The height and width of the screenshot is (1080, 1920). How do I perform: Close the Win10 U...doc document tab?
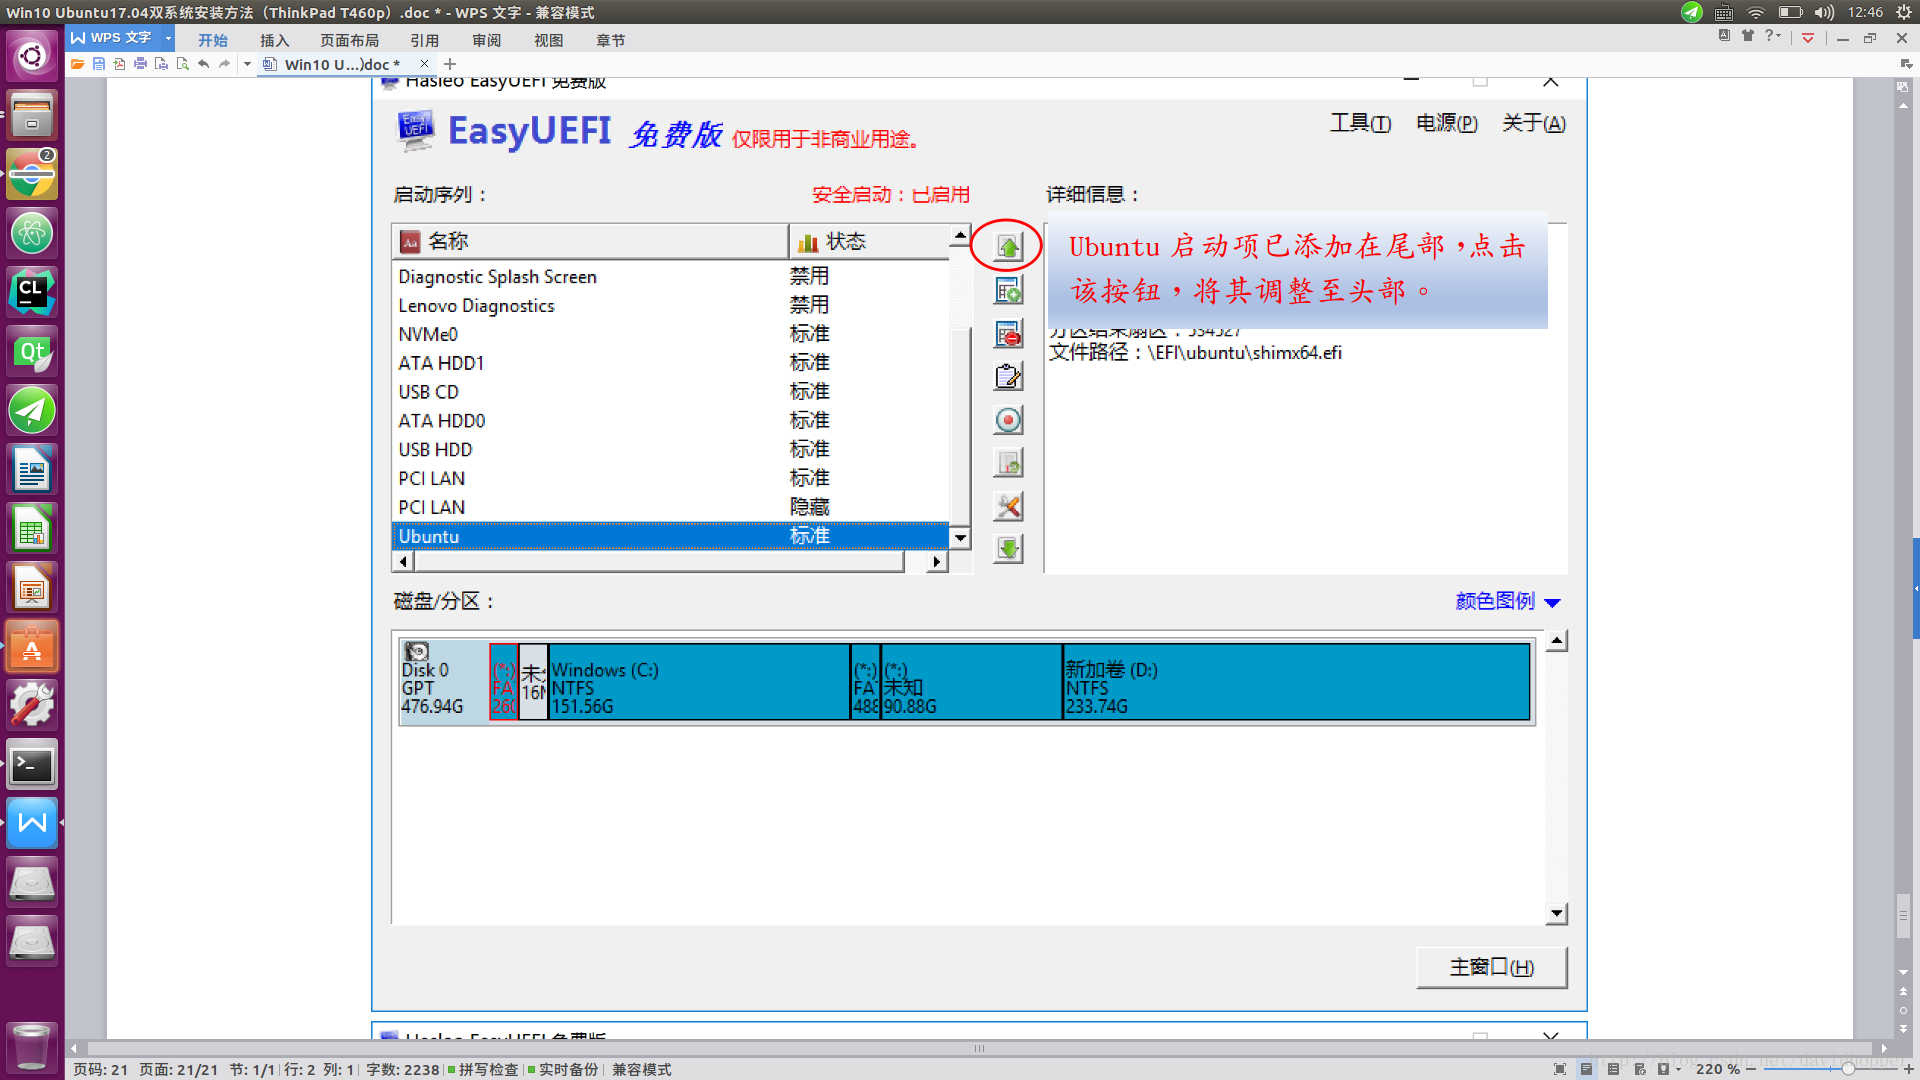[424, 64]
